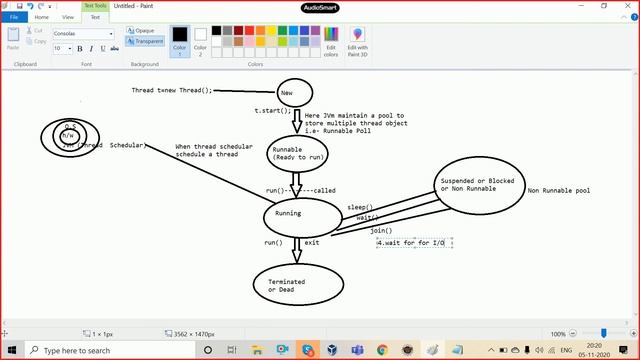Collapse the ribbon with the chevron
Image resolution: width=640 pixels, height=360 pixels.
coord(623,17)
